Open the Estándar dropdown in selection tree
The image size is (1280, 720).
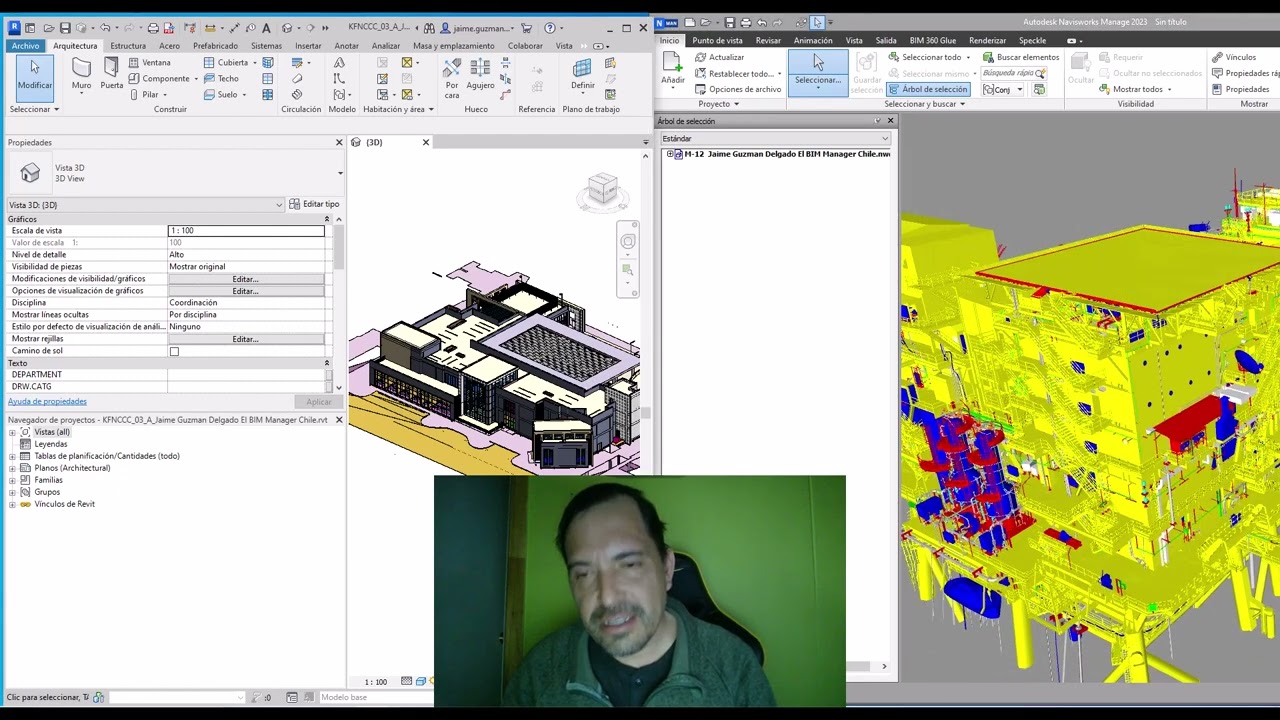coord(774,138)
